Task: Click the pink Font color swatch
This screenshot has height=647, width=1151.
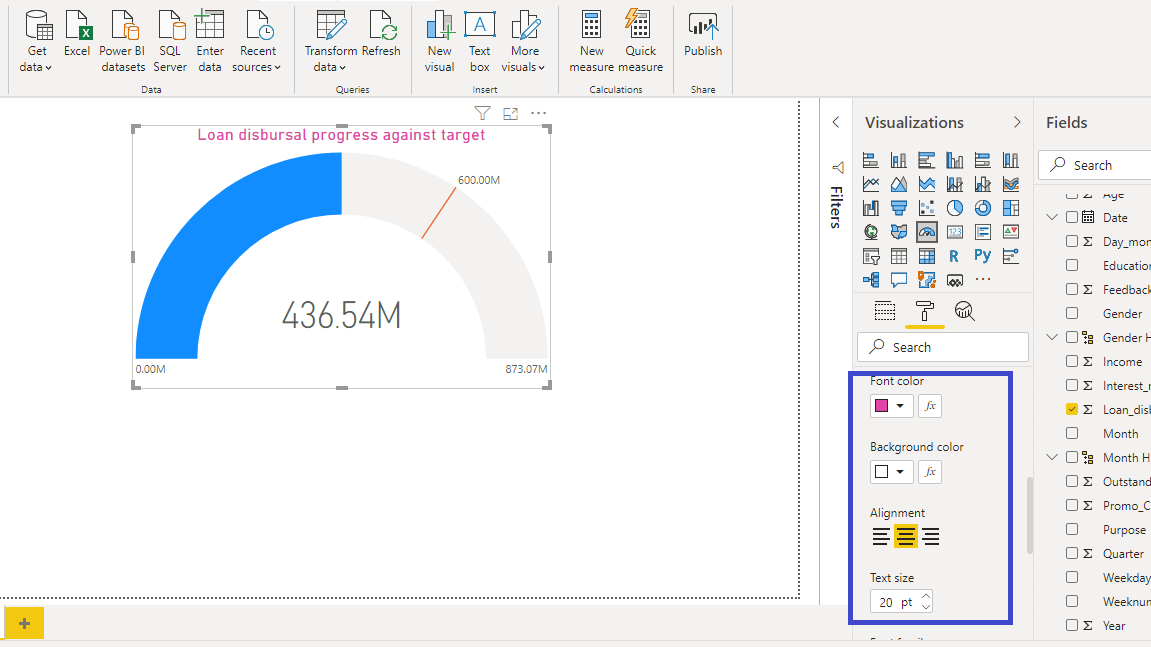Action: coord(882,406)
